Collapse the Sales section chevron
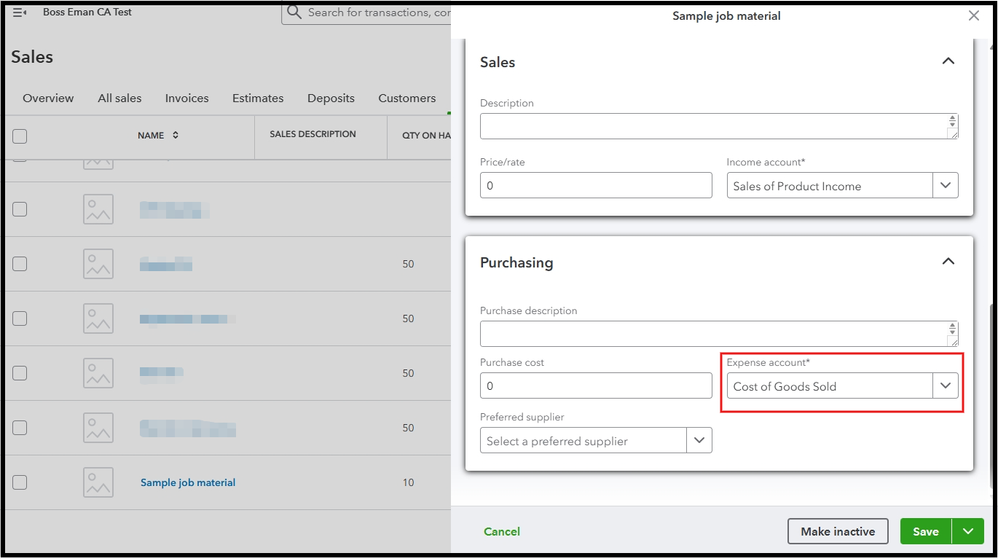Screen dimensions: 998x559 (948, 62)
